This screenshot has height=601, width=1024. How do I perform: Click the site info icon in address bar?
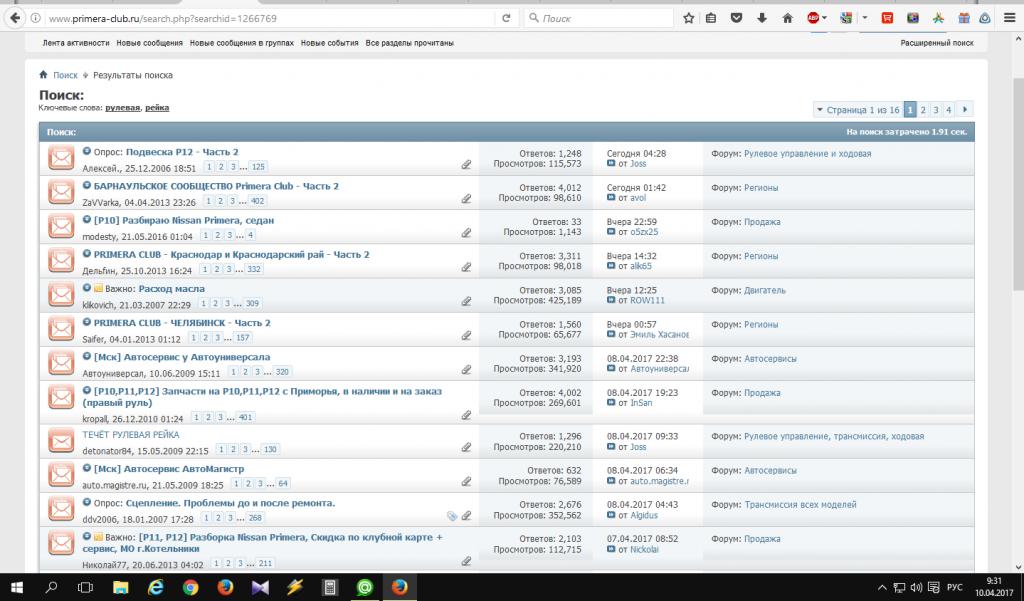[x=36, y=18]
